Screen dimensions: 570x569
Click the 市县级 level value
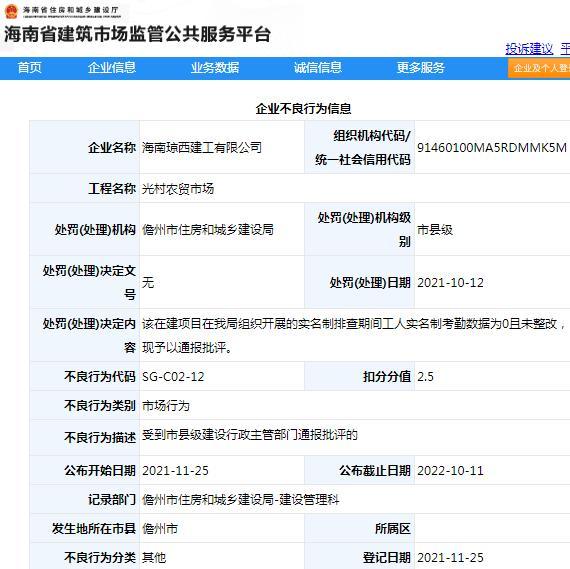coord(435,230)
